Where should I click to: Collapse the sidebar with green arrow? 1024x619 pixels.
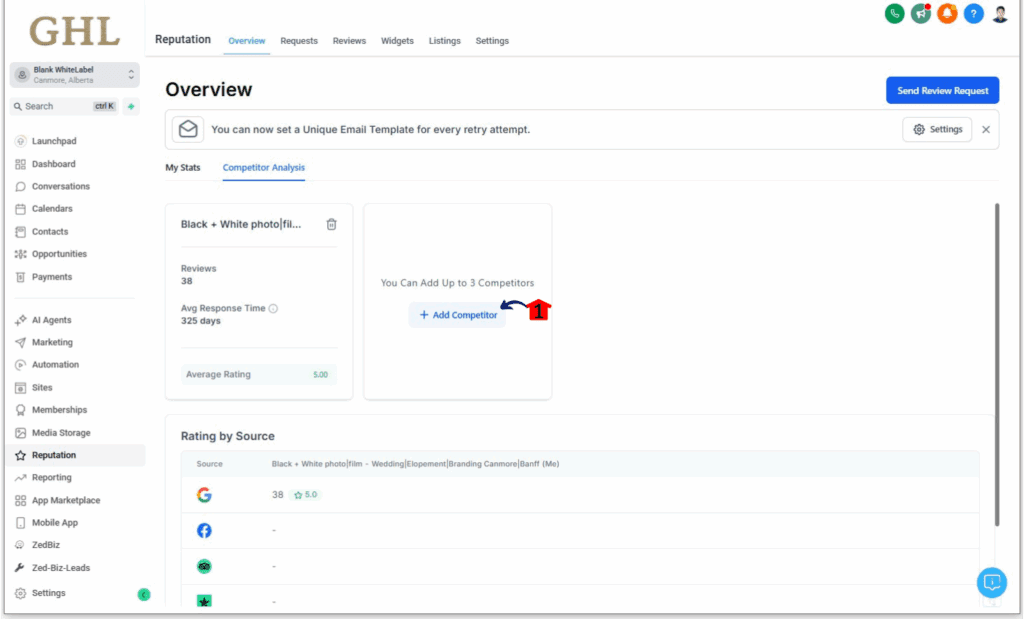[x=144, y=594]
